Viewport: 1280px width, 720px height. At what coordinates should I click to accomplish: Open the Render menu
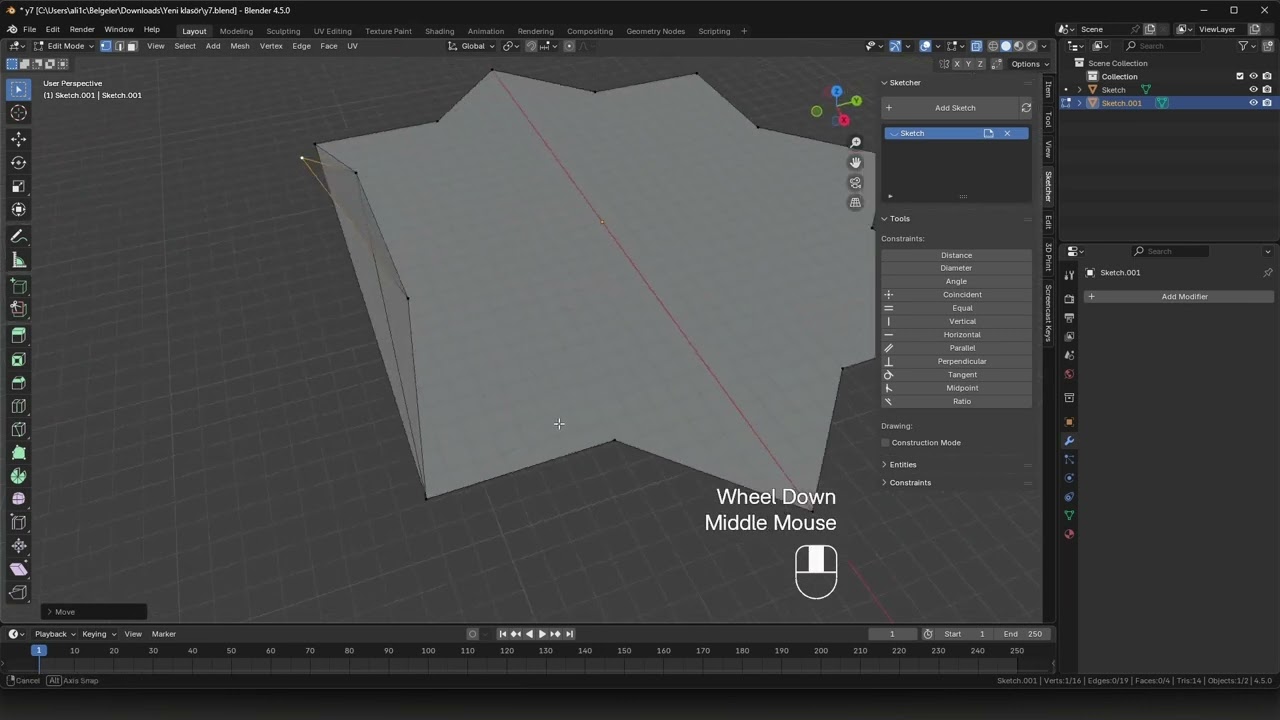(x=82, y=30)
